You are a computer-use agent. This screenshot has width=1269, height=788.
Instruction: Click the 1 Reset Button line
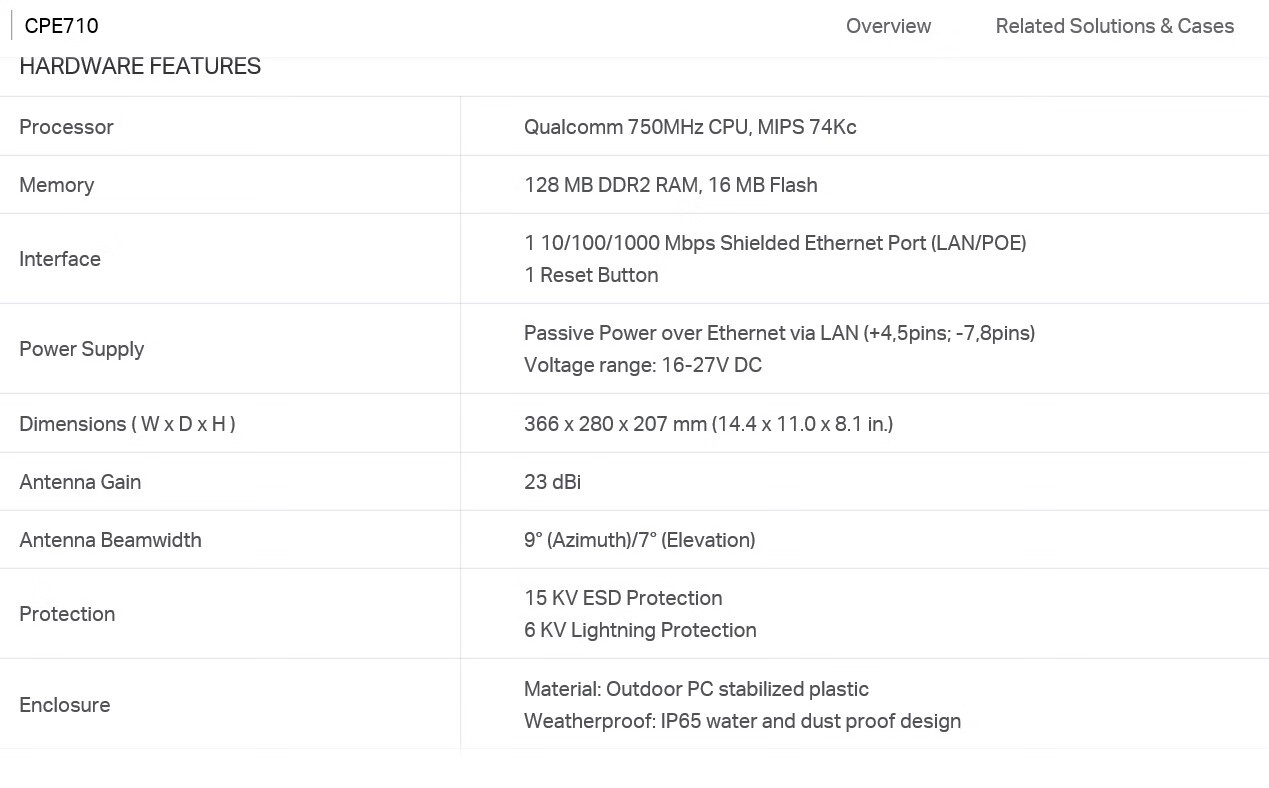pos(591,275)
